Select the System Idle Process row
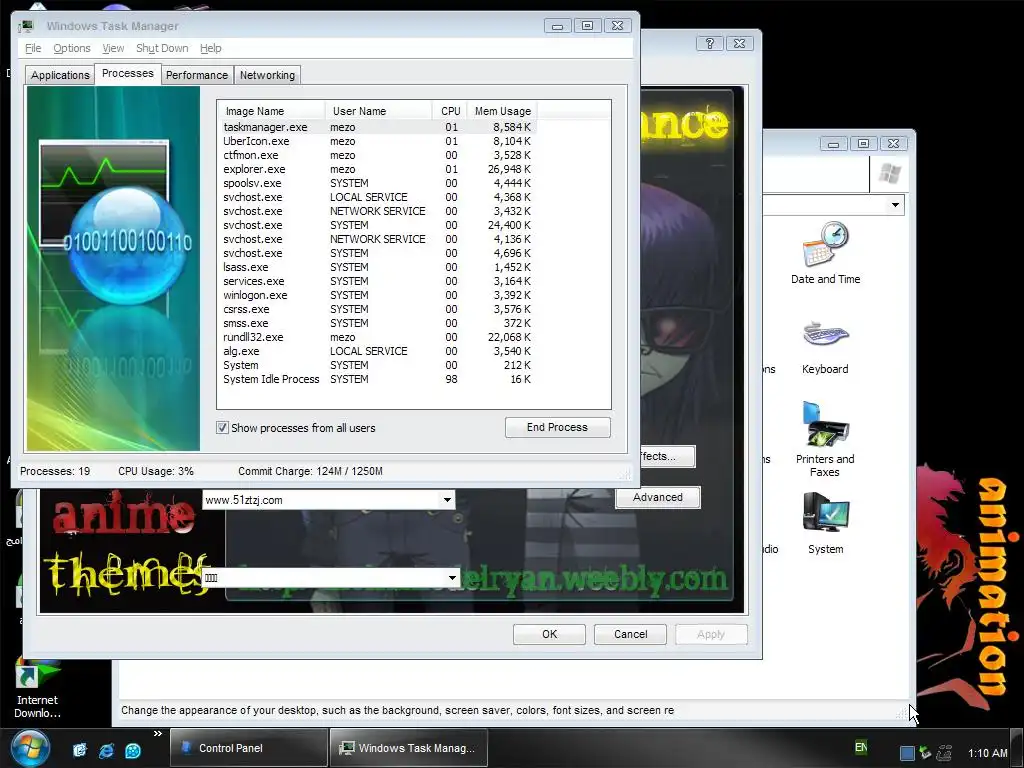This screenshot has width=1024, height=768. tap(377, 379)
